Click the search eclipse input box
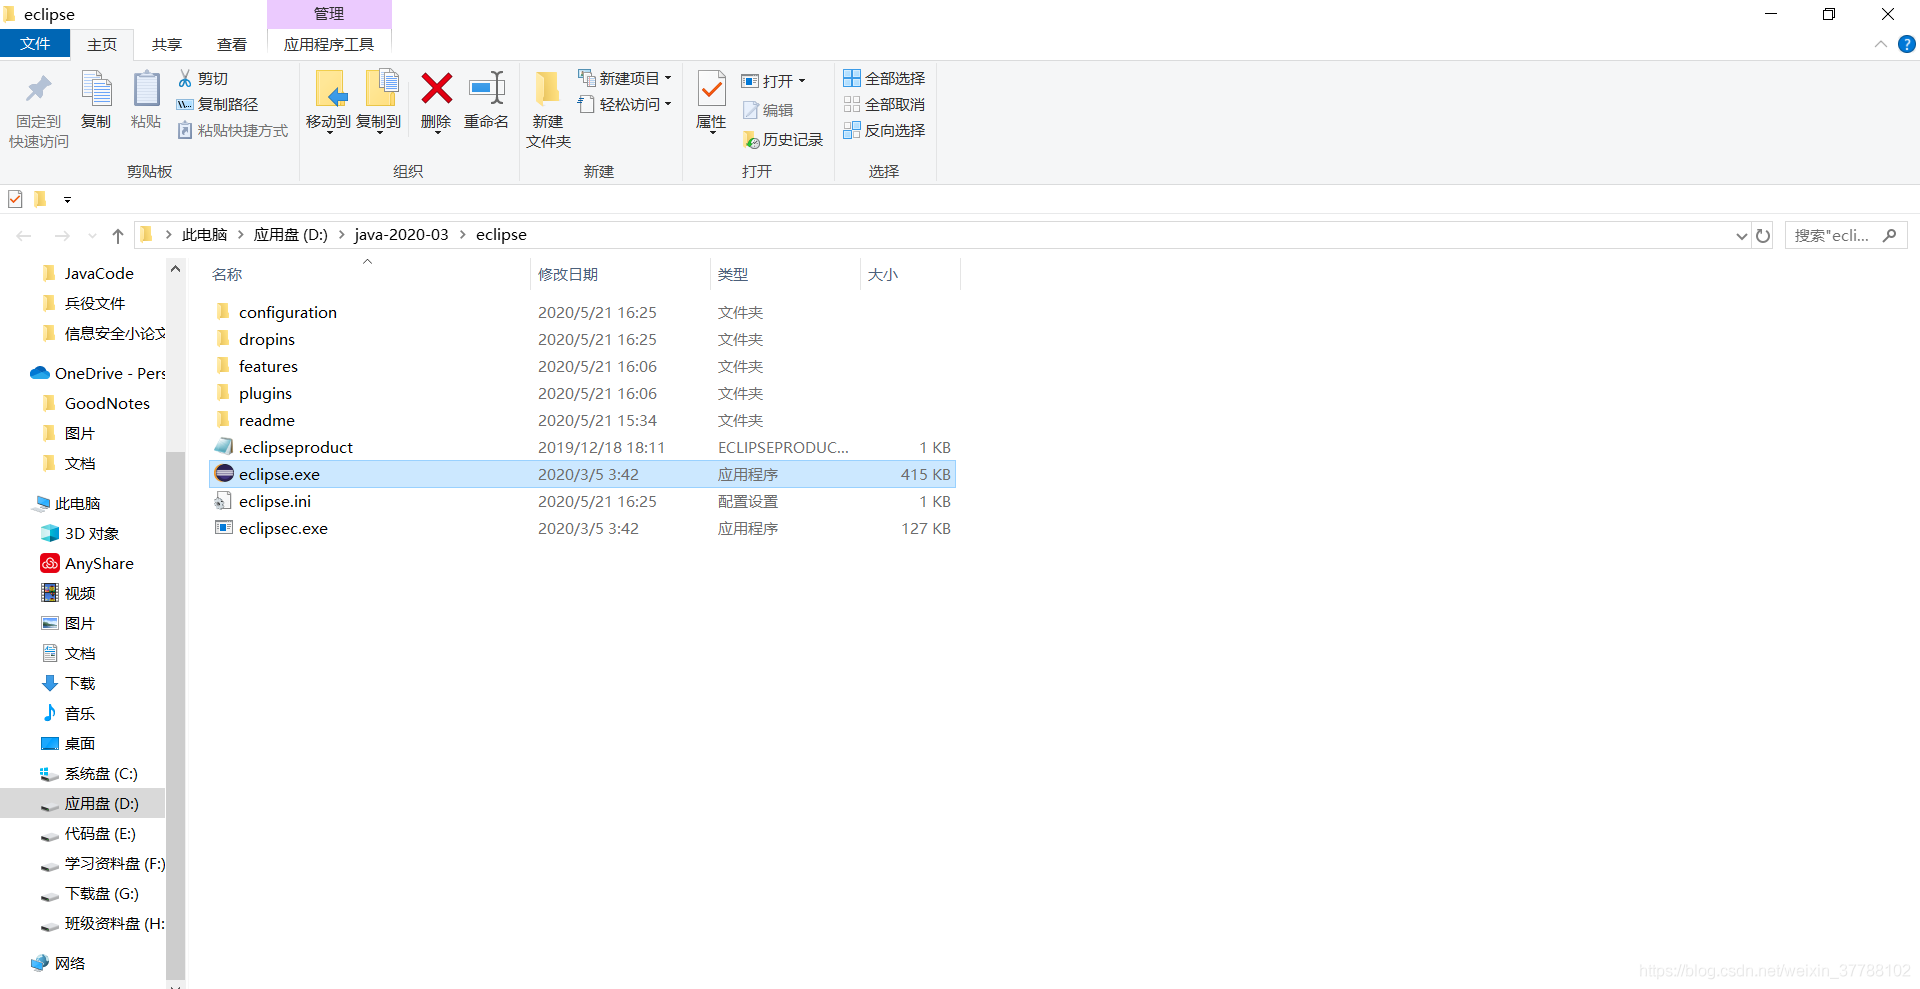The image size is (1920, 989). 1846,236
